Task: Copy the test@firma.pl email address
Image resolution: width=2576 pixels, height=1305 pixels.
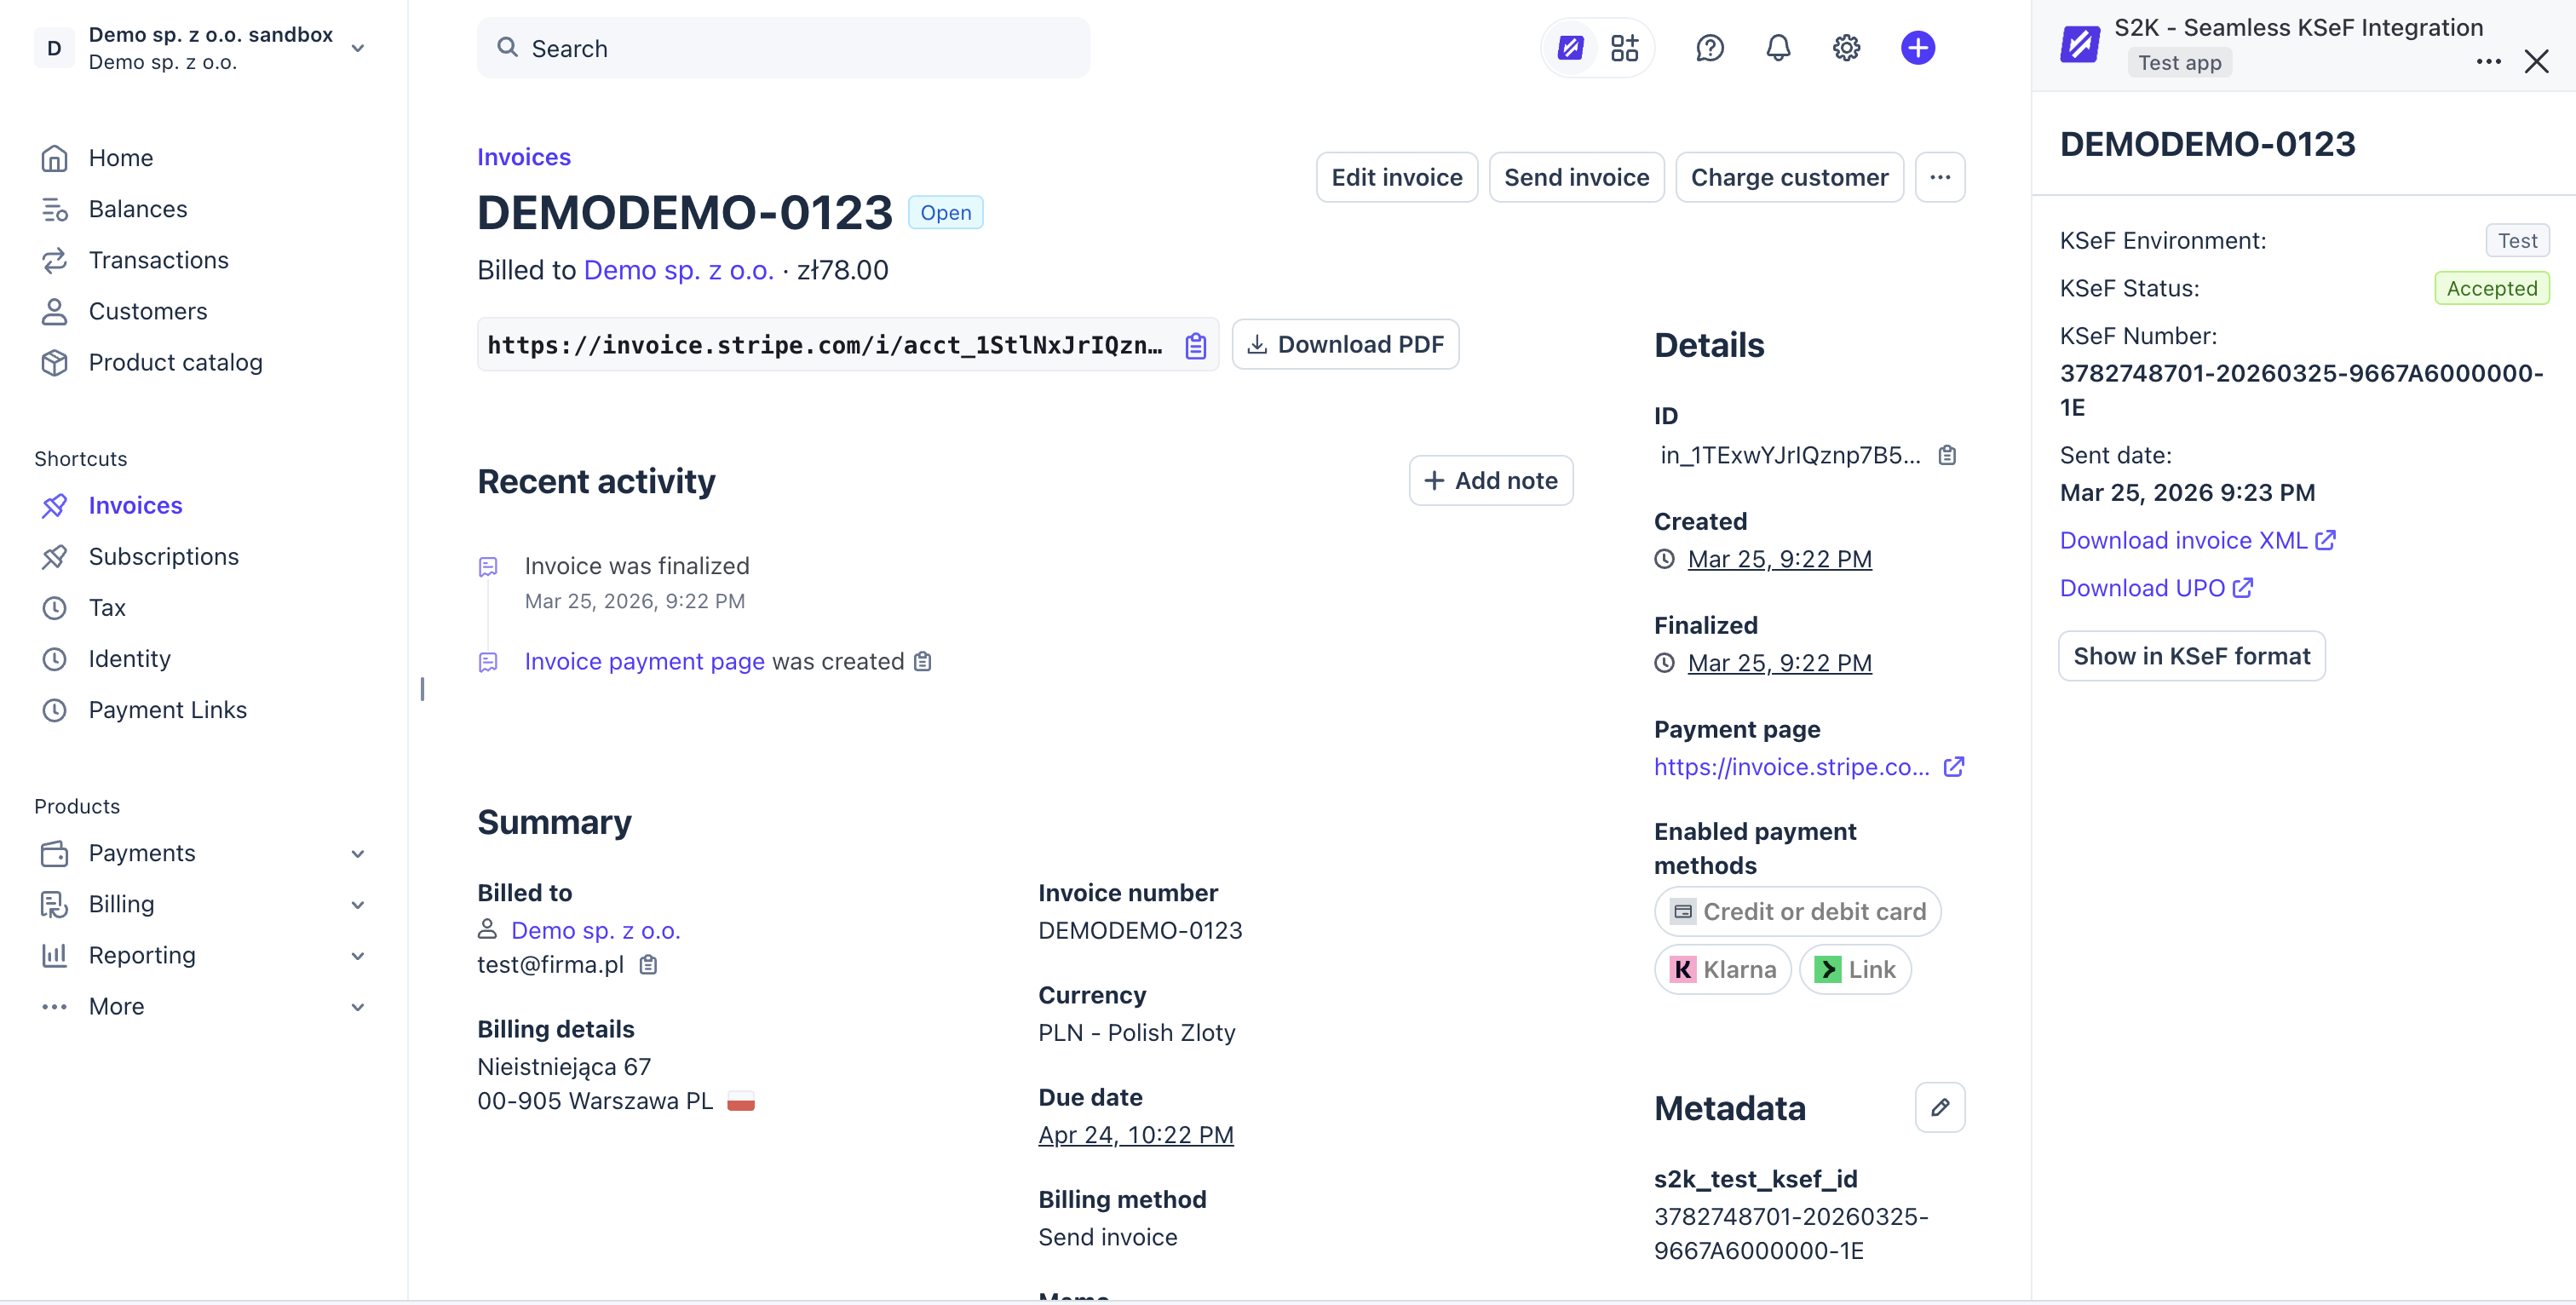Action: [x=648, y=965]
